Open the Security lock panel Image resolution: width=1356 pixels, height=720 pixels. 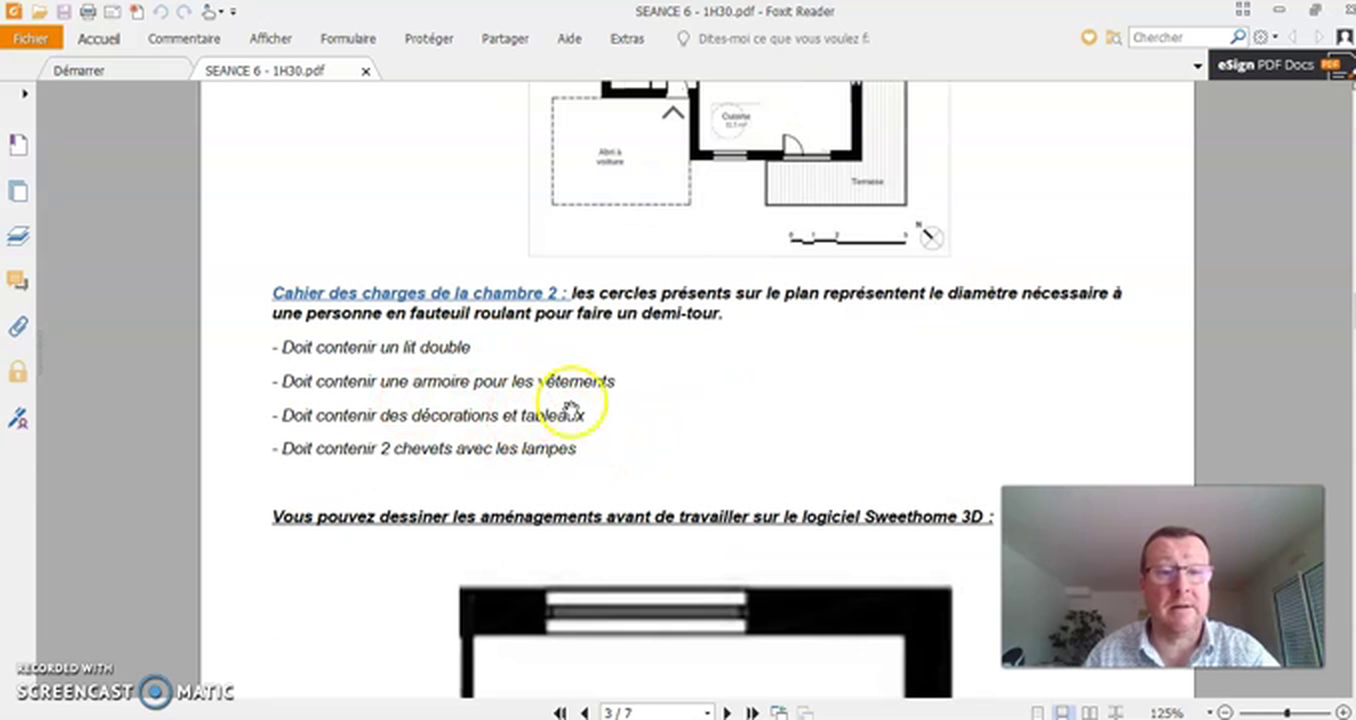[18, 372]
